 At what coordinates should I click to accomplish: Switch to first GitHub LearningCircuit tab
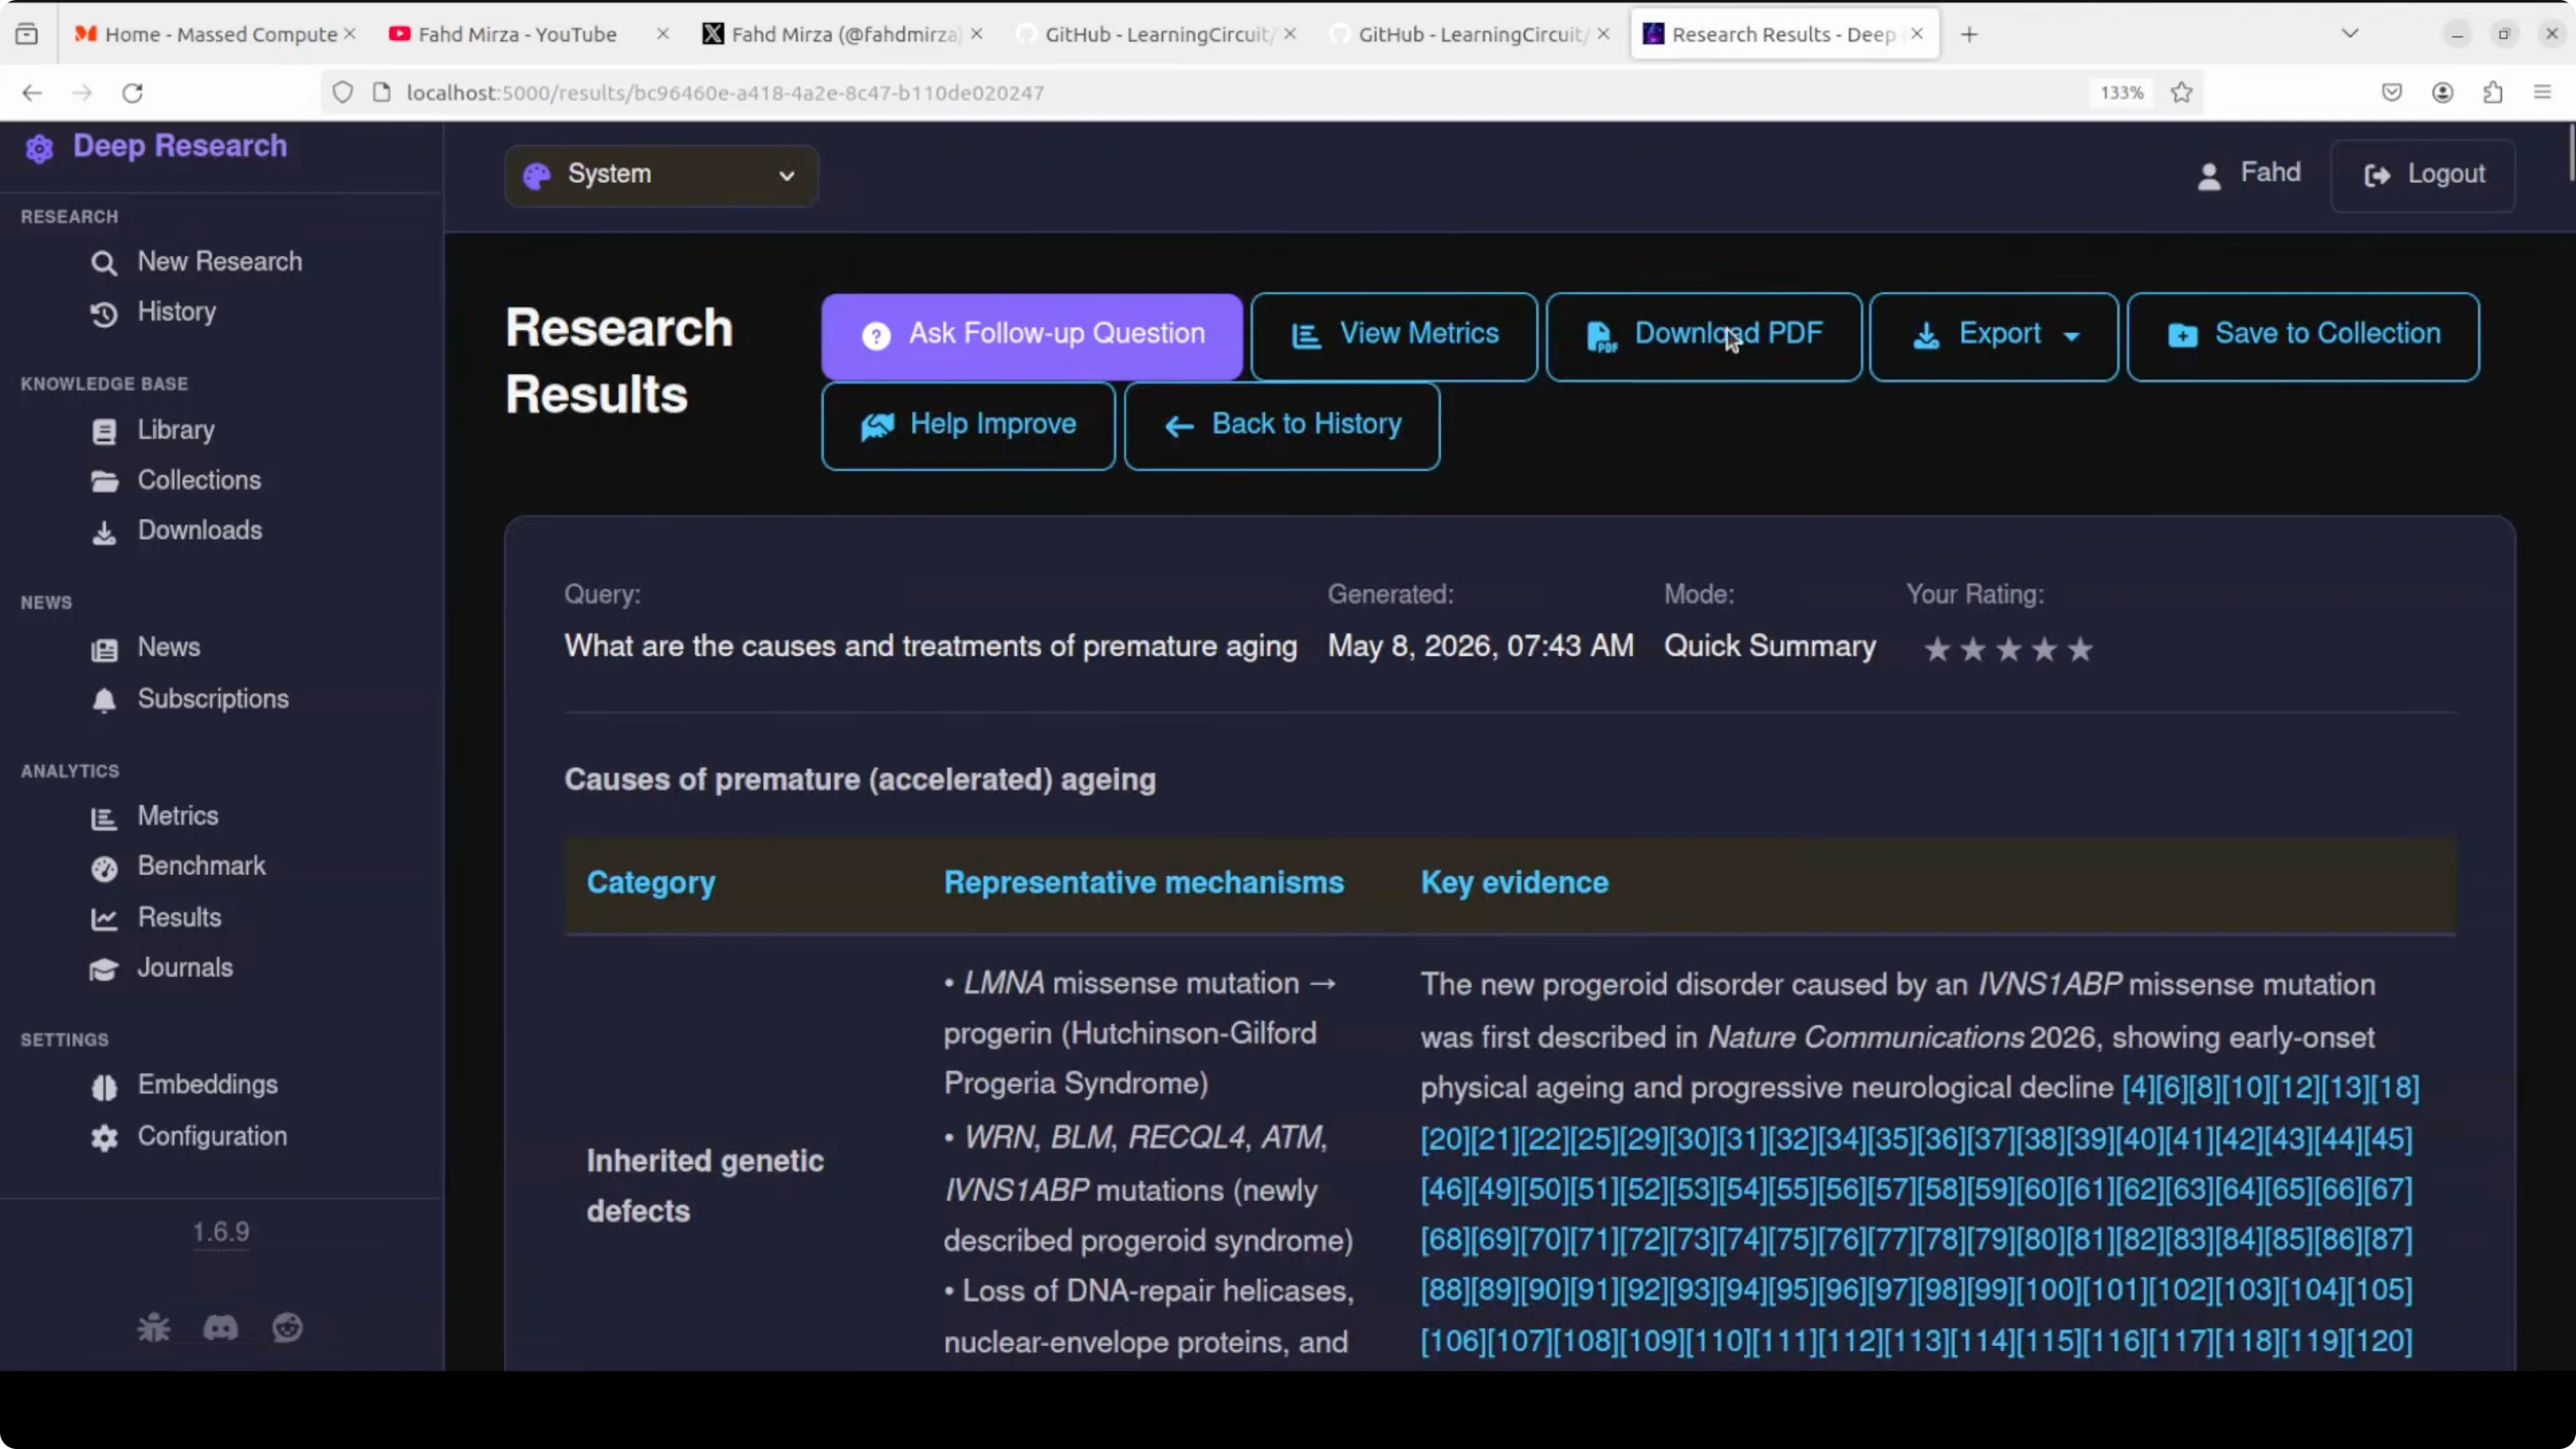(1156, 34)
